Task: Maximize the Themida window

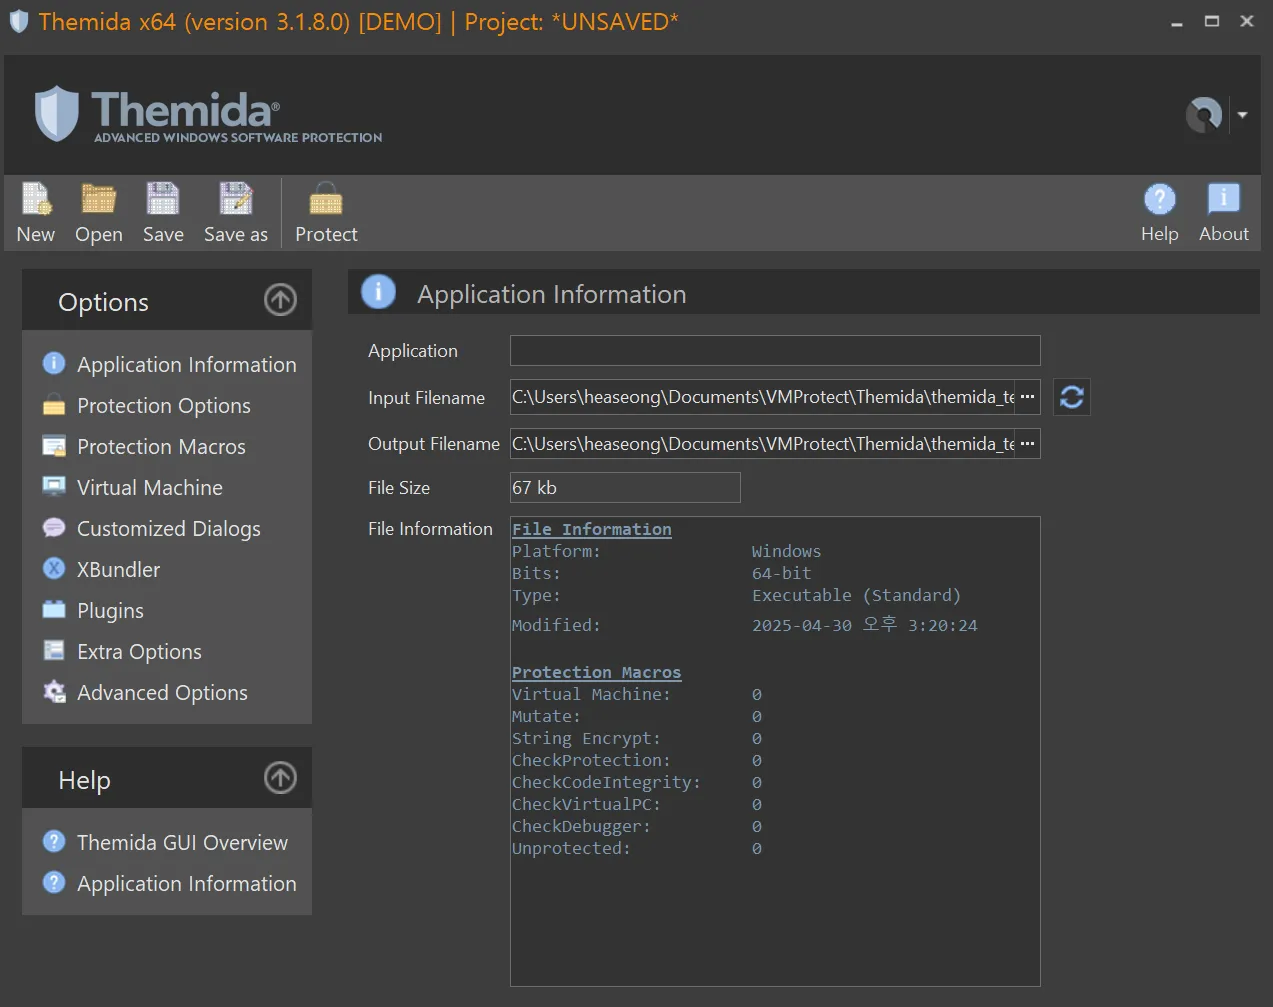Action: pos(1212,21)
